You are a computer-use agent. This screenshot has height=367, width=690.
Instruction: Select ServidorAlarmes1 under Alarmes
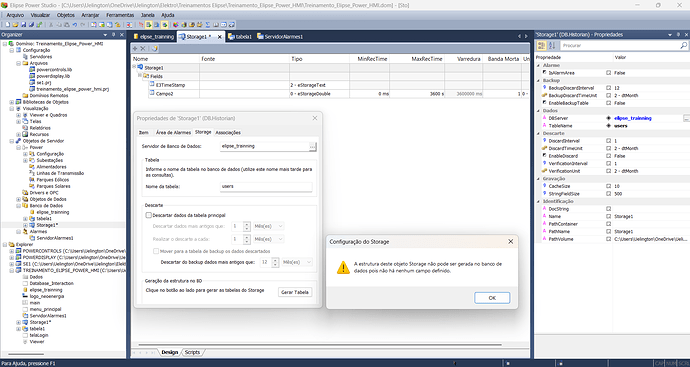(55, 238)
